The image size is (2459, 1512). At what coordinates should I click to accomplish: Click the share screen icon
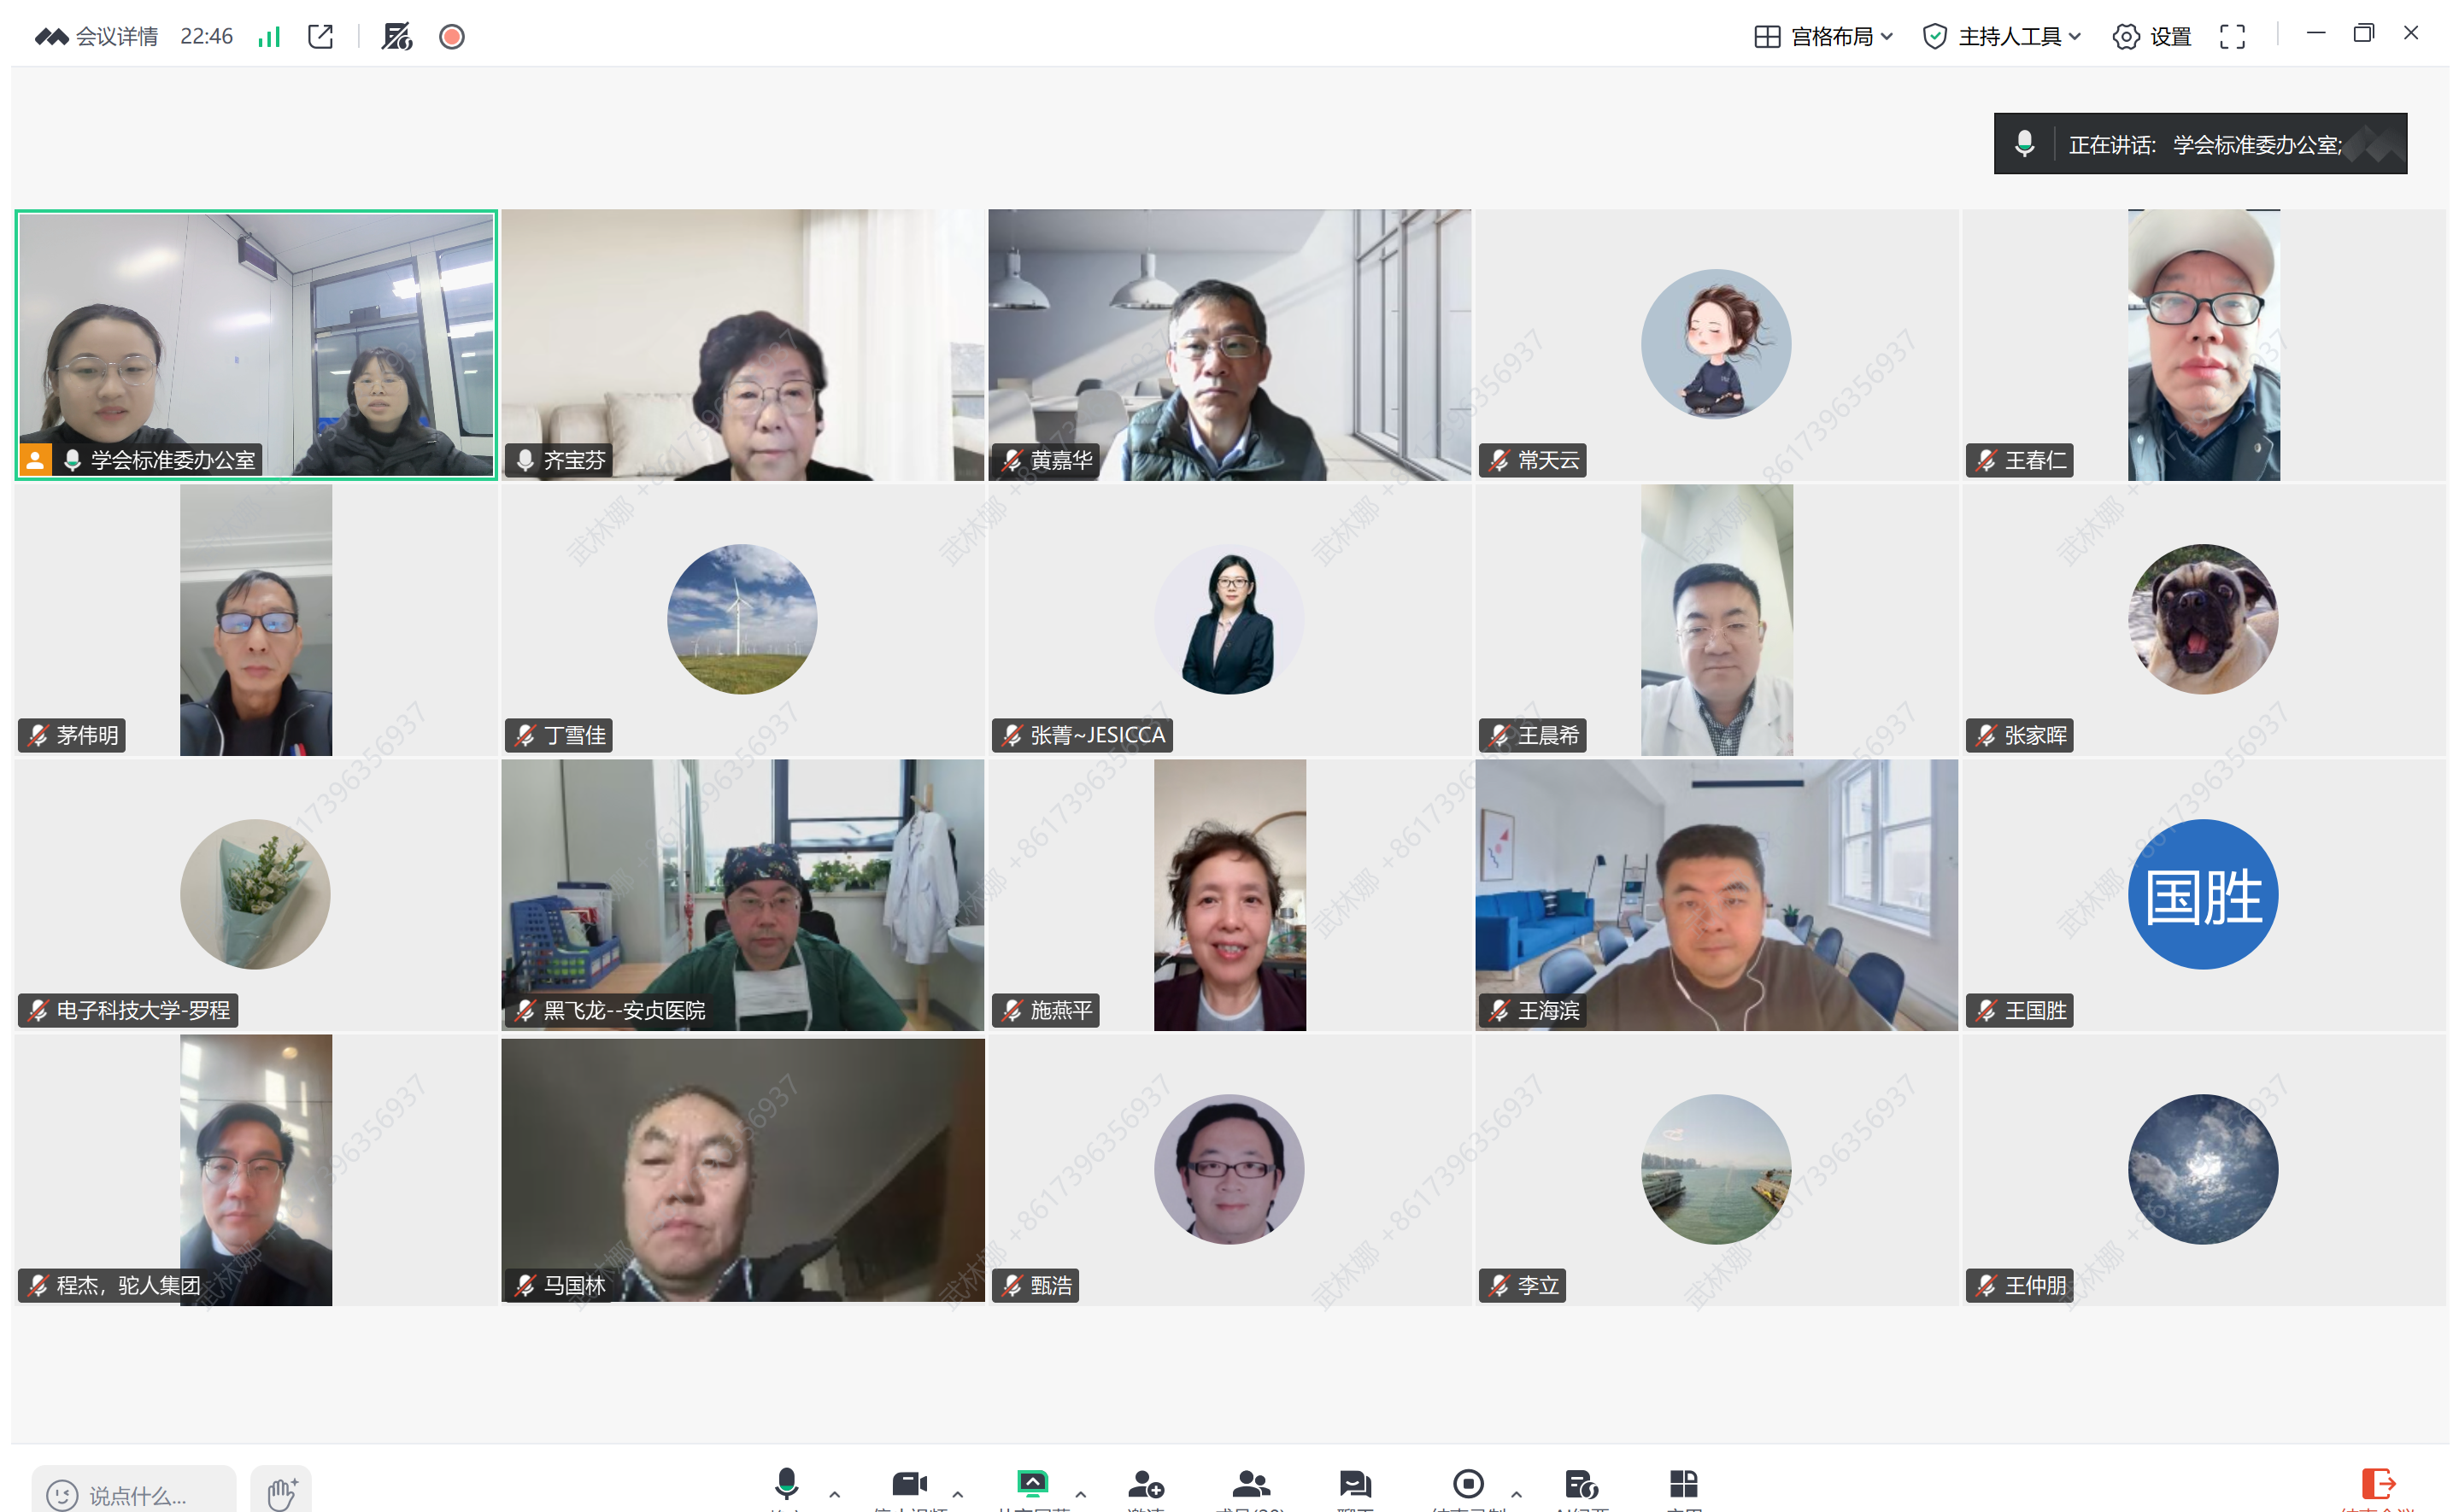[1032, 1483]
